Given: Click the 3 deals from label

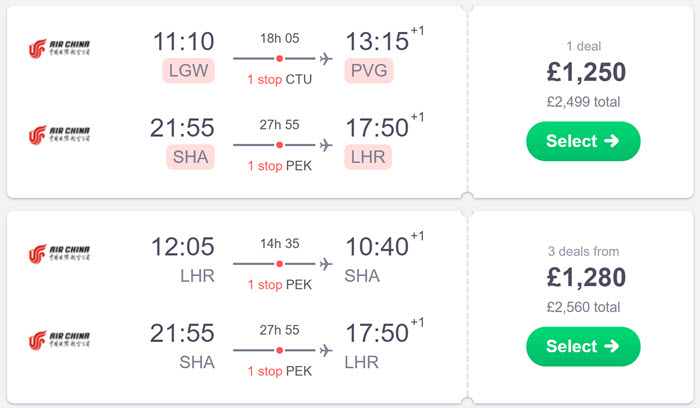Looking at the screenshot, I should point(583,251).
